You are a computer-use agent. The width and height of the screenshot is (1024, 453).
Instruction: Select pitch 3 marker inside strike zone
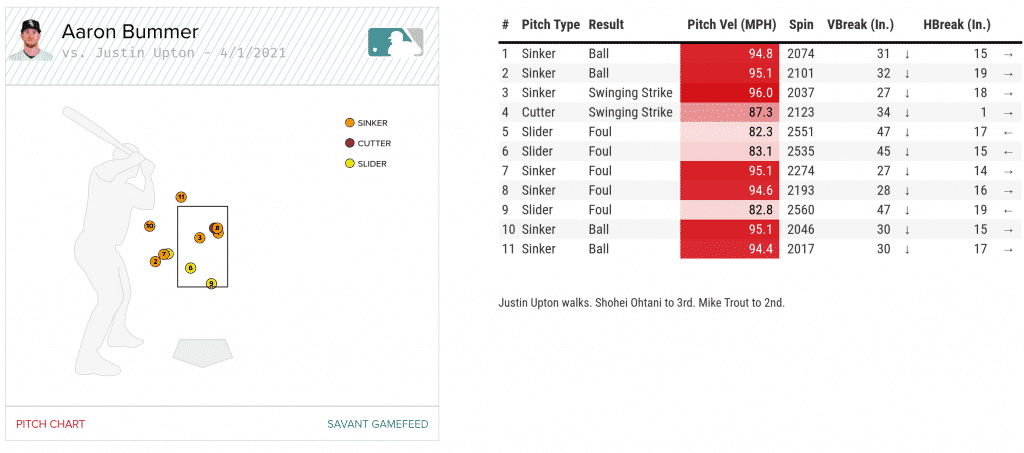[x=200, y=237]
